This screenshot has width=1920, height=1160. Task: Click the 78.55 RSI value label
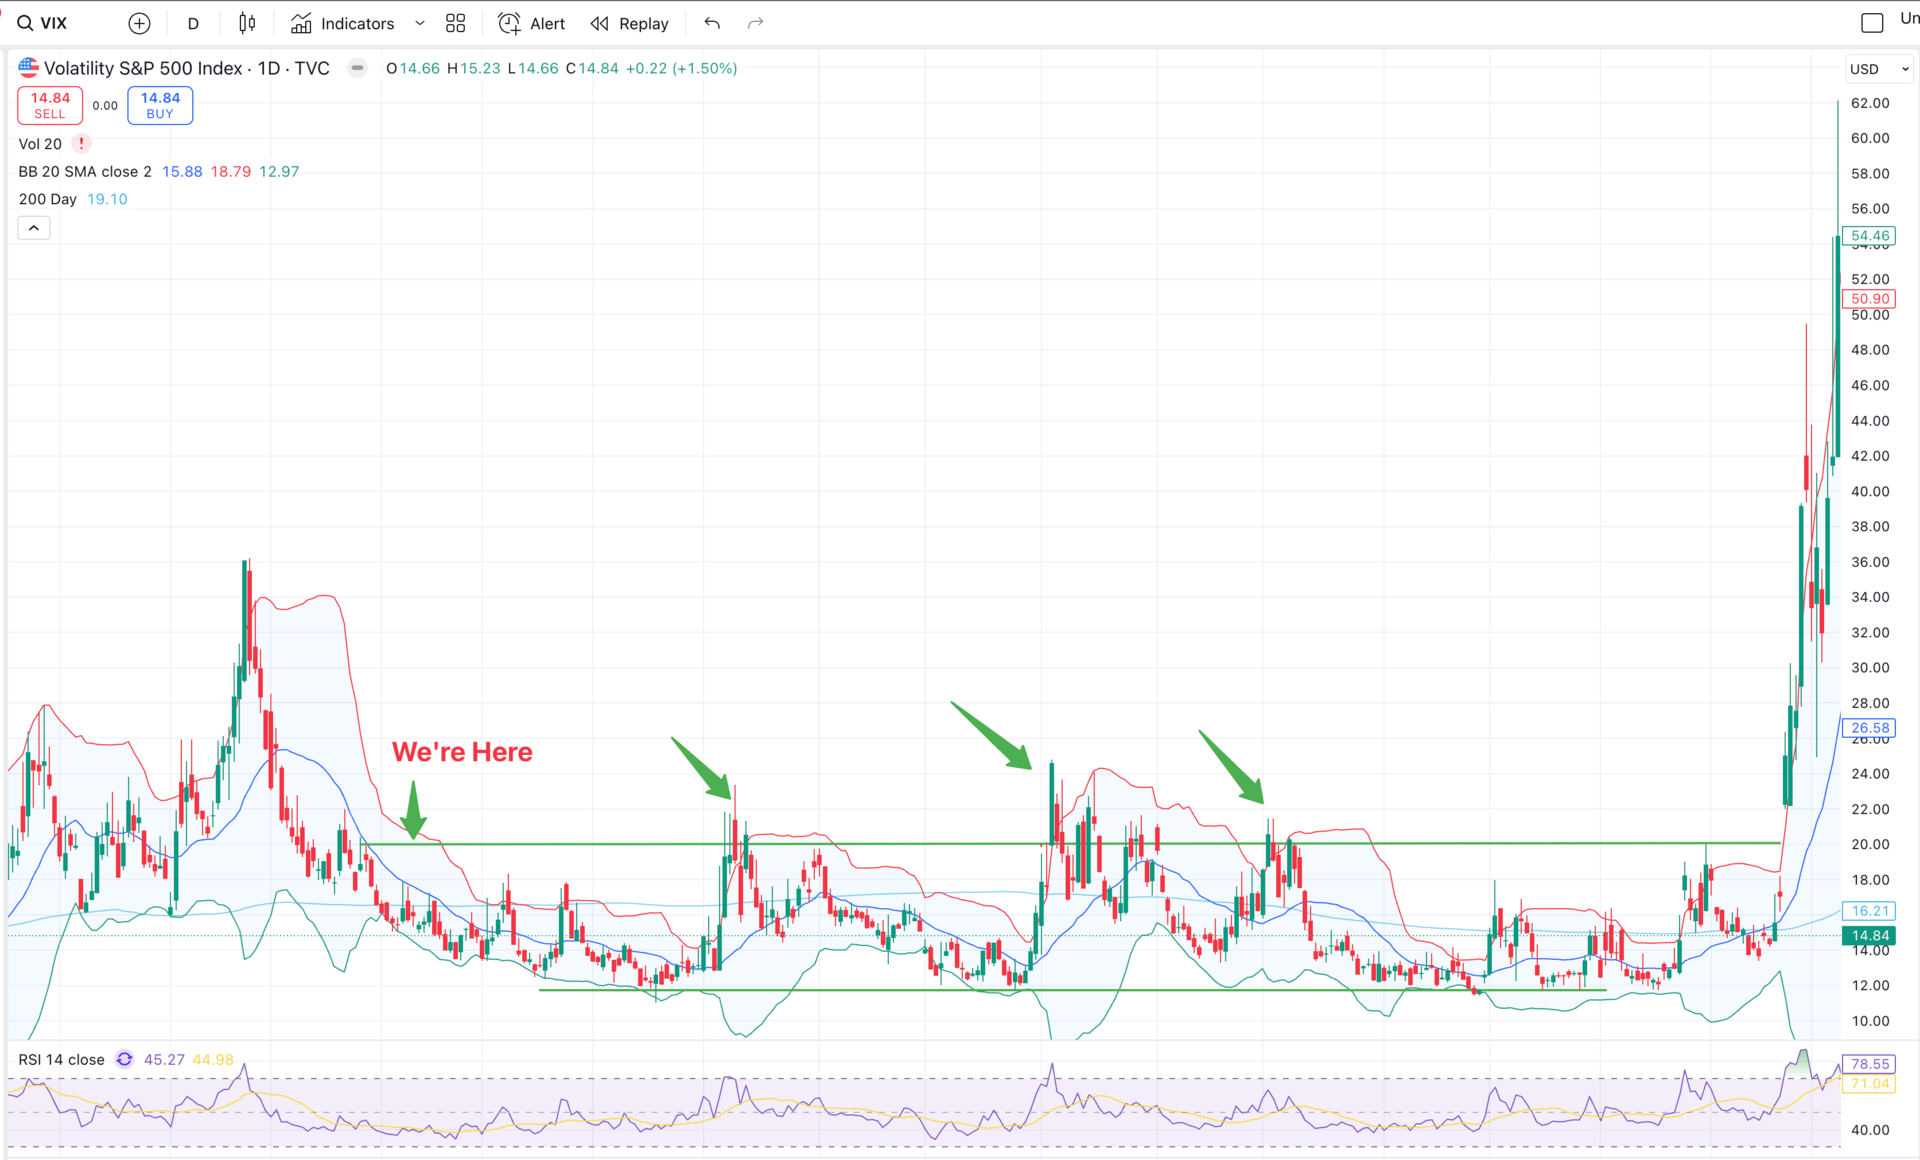coord(1870,1064)
